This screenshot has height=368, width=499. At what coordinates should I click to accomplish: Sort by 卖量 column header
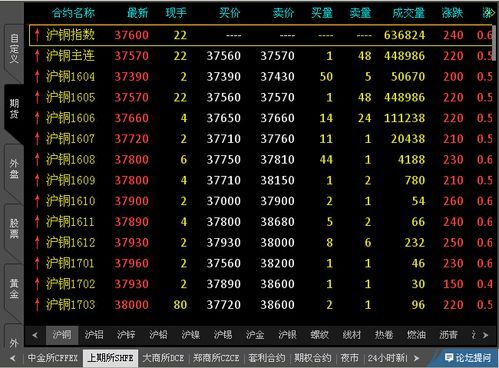pyautogui.click(x=360, y=13)
